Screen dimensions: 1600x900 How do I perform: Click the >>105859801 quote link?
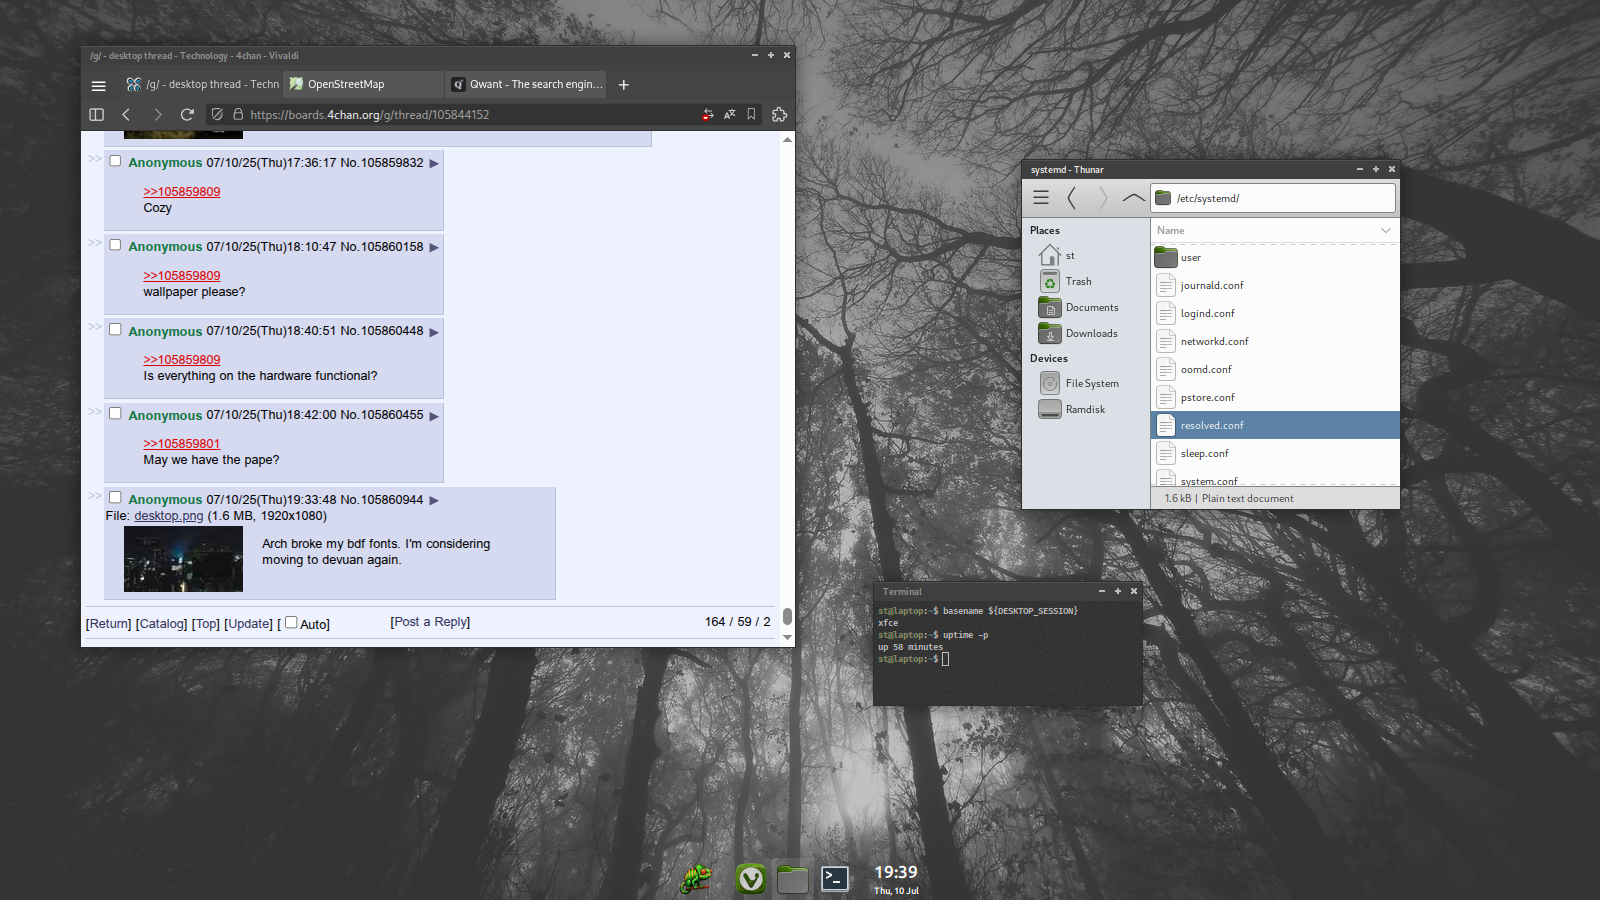click(x=181, y=444)
